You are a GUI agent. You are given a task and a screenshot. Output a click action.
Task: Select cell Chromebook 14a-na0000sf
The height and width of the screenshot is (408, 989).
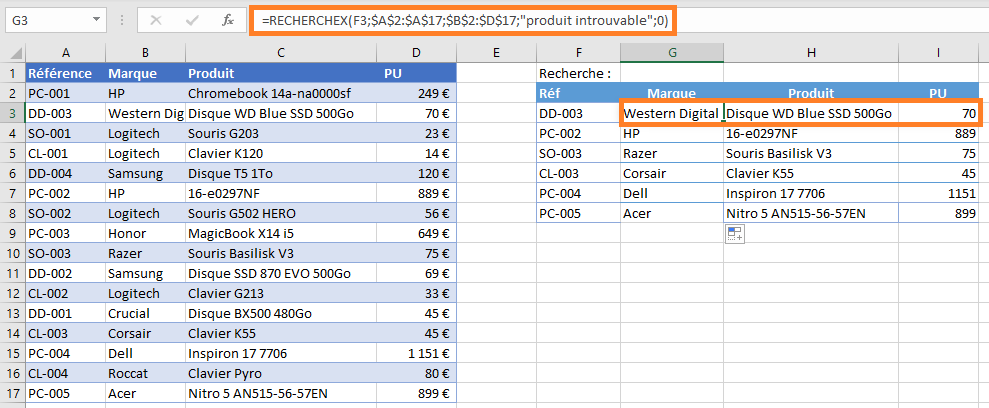click(281, 93)
